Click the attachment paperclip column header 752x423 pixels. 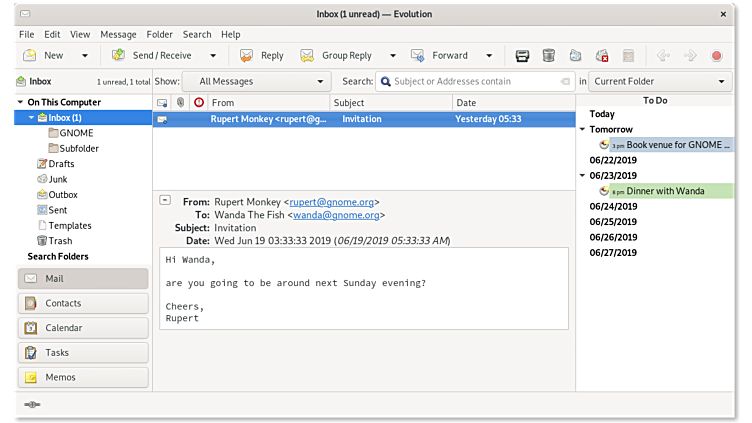[x=180, y=102]
